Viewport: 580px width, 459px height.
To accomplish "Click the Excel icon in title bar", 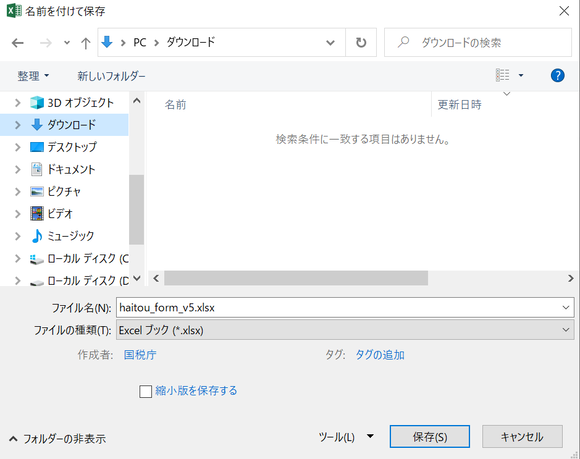I will click(x=14, y=11).
